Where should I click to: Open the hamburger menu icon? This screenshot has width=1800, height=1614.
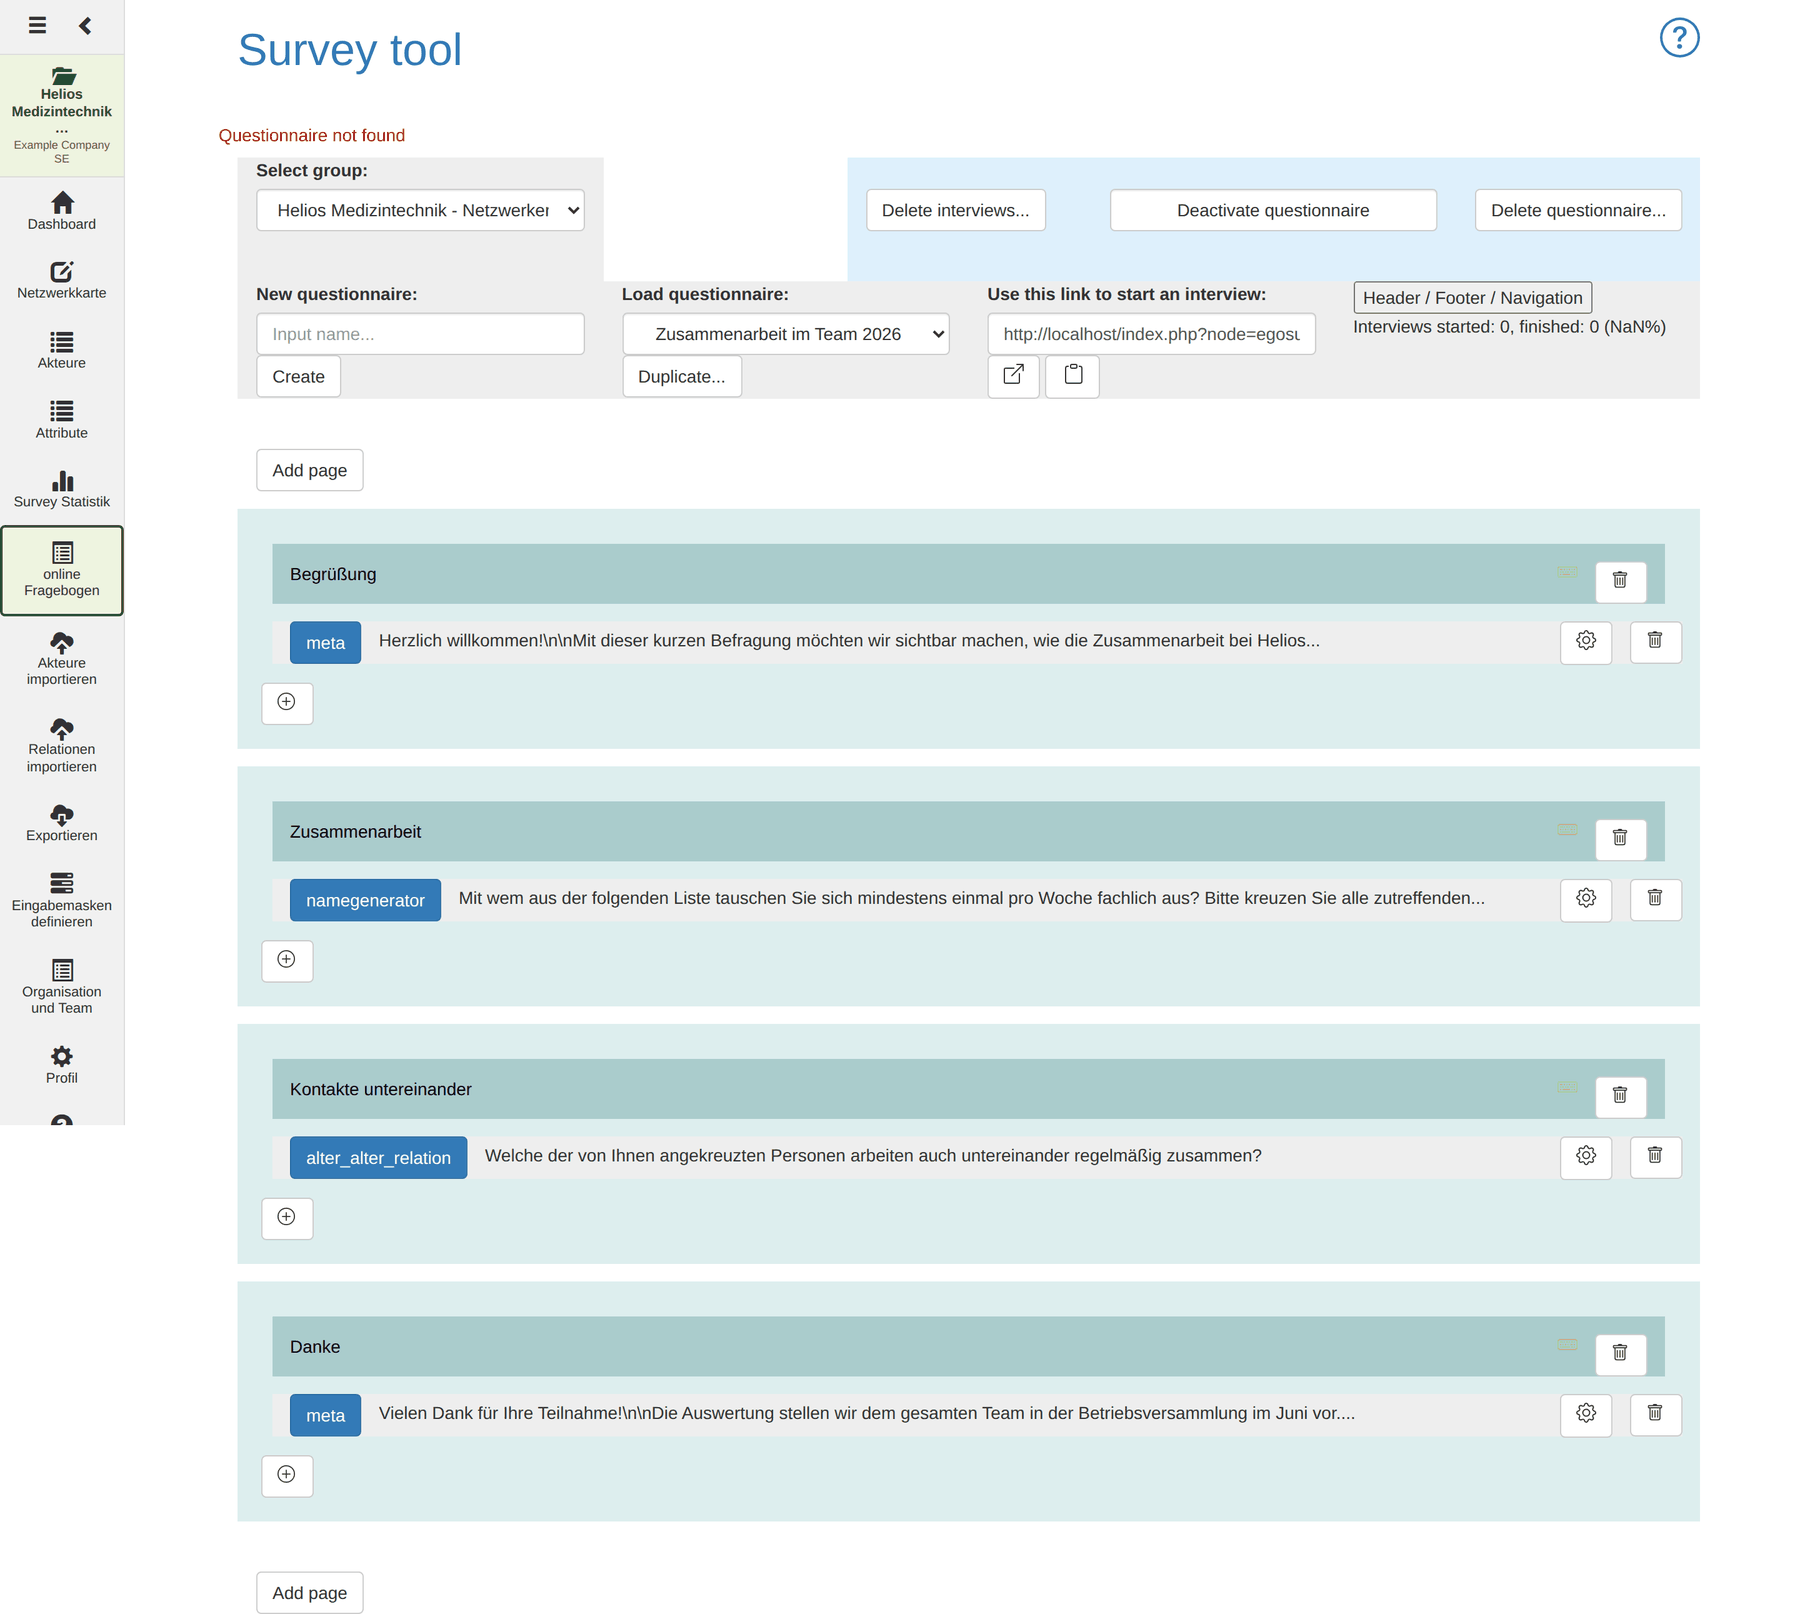coord(37,25)
